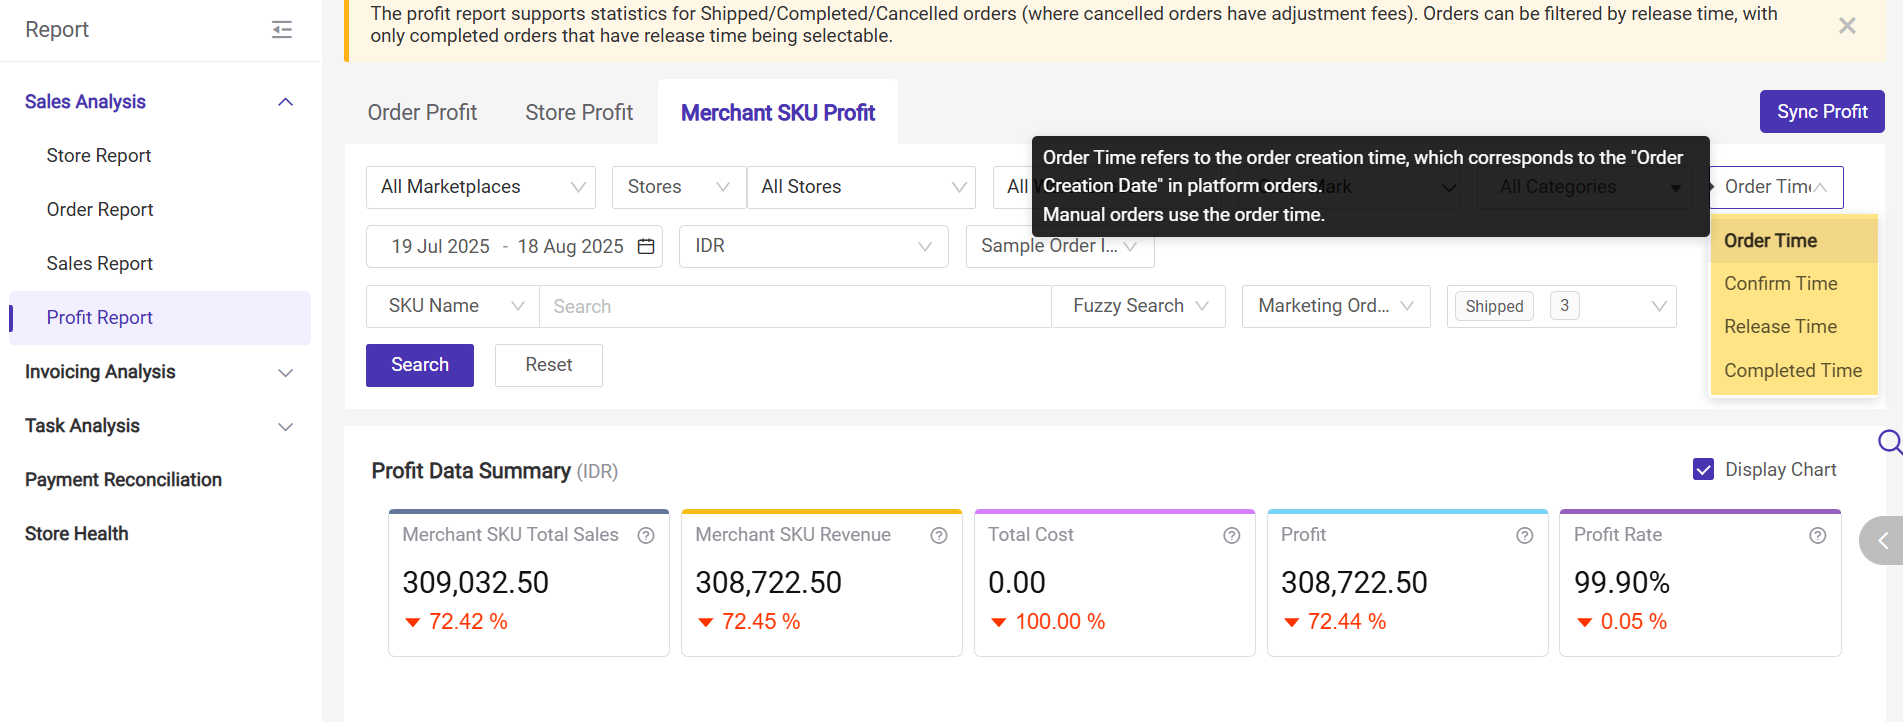The image size is (1903, 722).
Task: Open the SKU Name dropdown
Action: coord(453,306)
